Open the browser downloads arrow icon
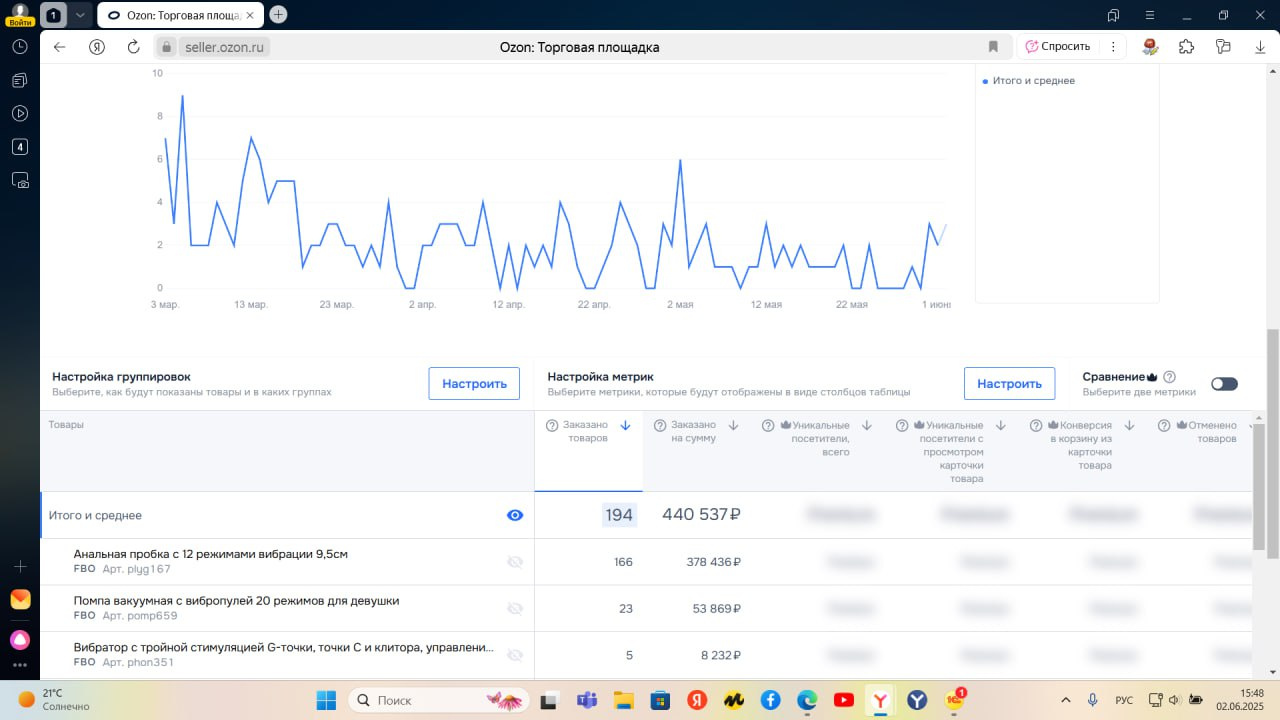Screen dimensions: 1280x720 coord(1259,47)
